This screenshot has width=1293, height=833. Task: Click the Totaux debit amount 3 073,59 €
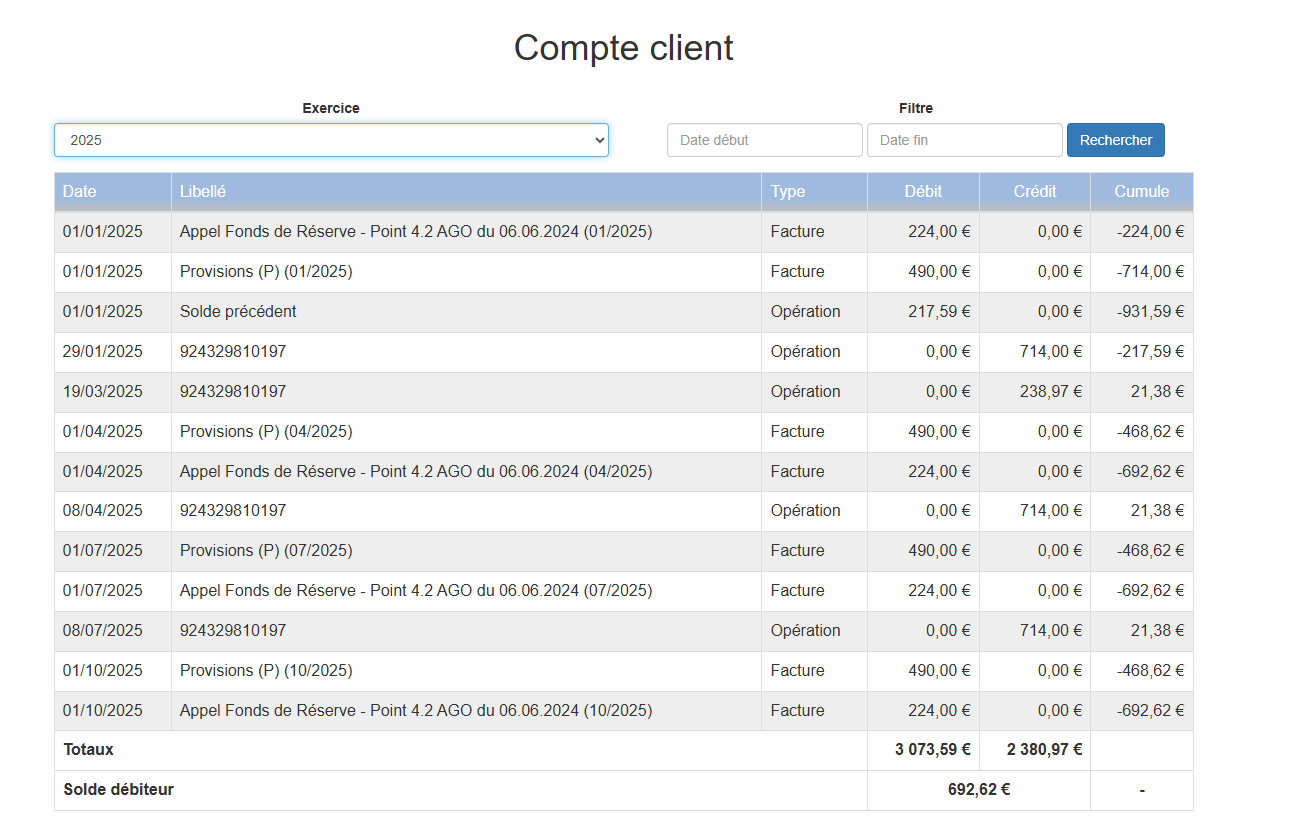pos(932,750)
